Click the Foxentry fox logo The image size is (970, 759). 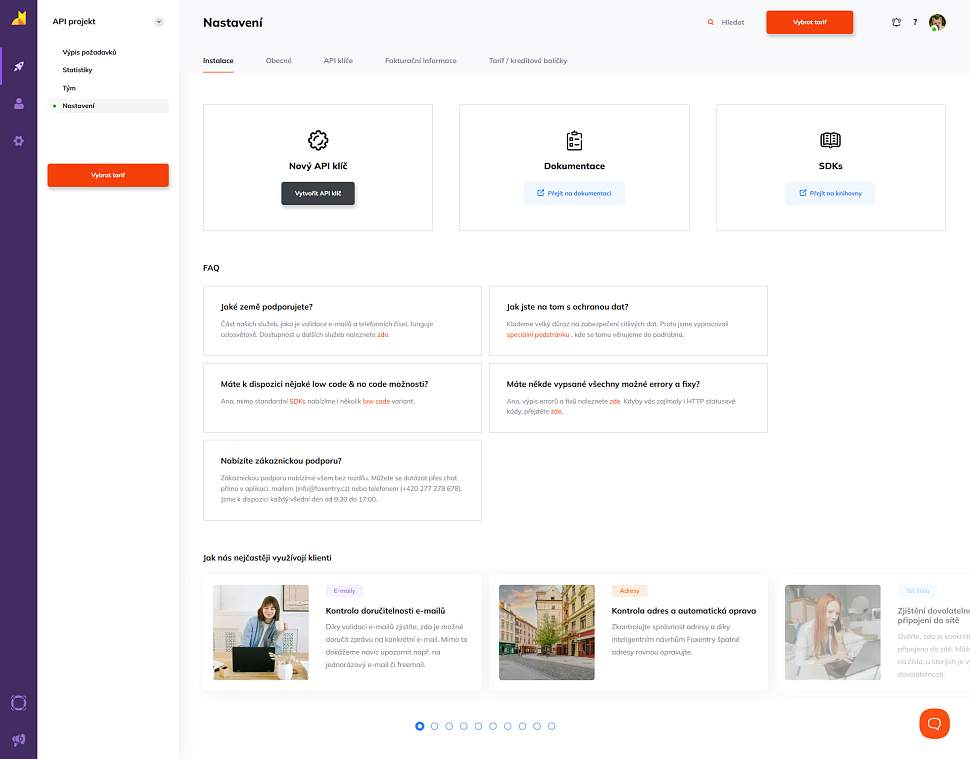(x=18, y=19)
